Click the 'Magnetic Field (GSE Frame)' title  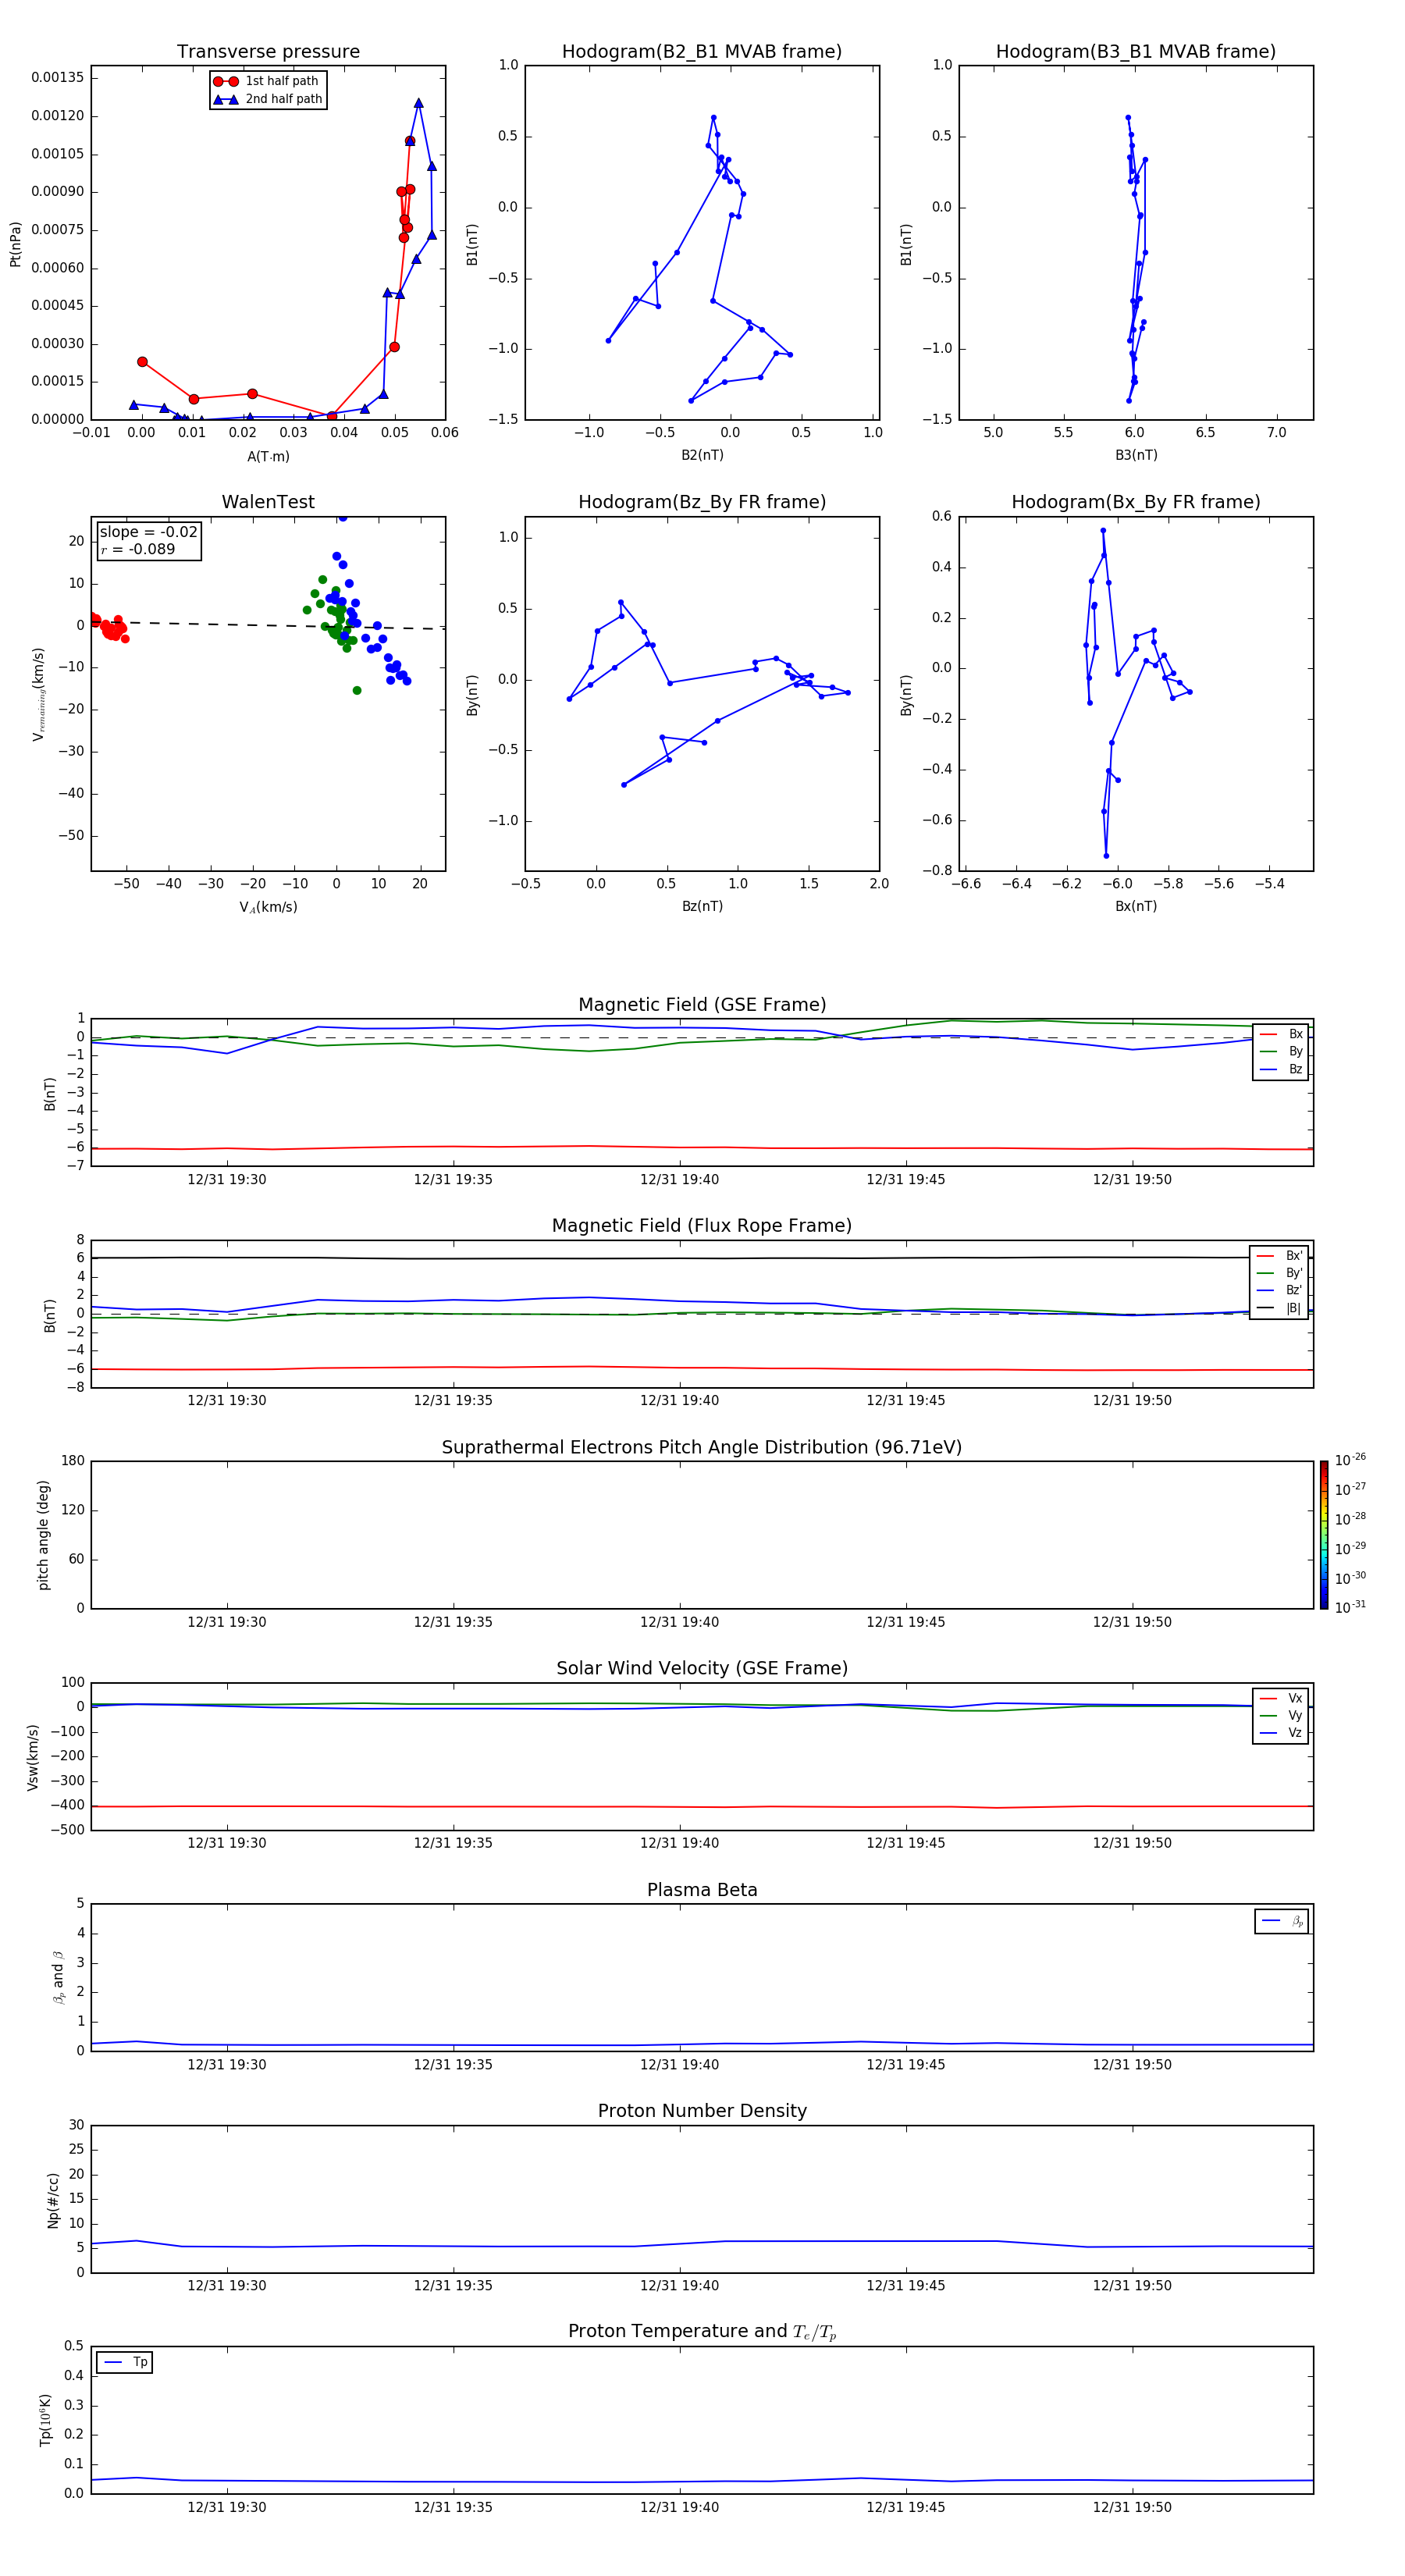coord(702,1005)
